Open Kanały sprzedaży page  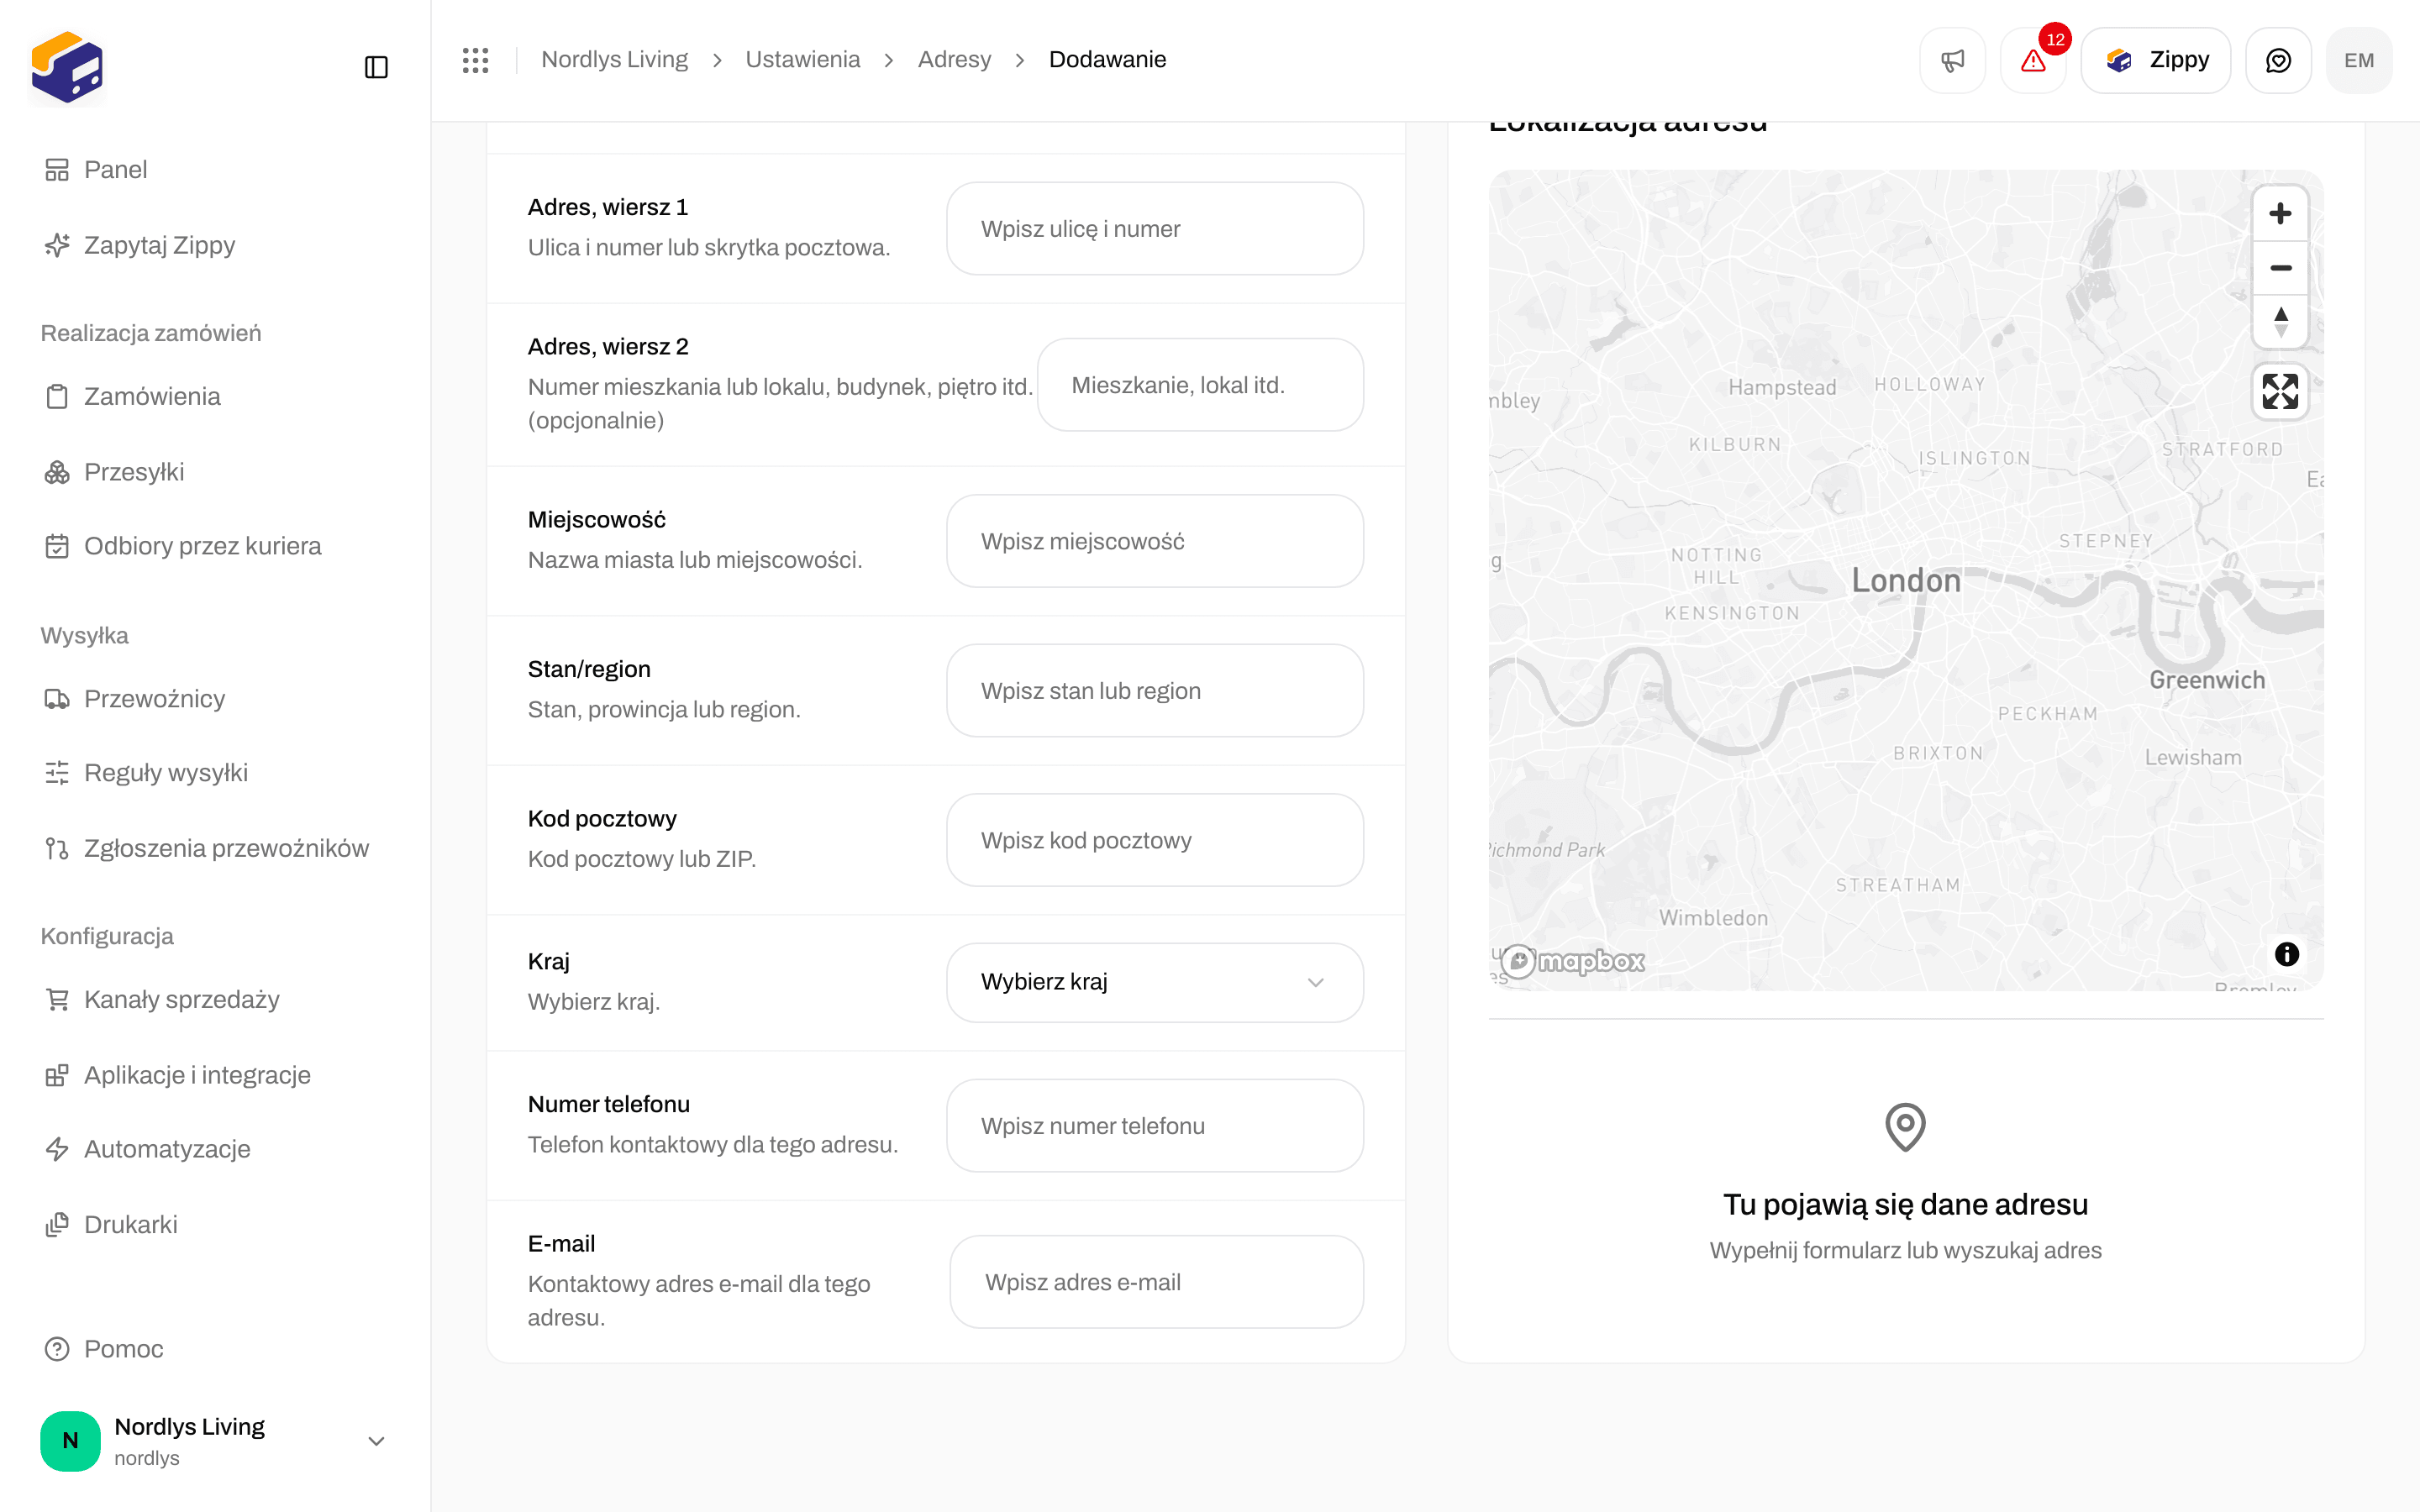point(215,1000)
